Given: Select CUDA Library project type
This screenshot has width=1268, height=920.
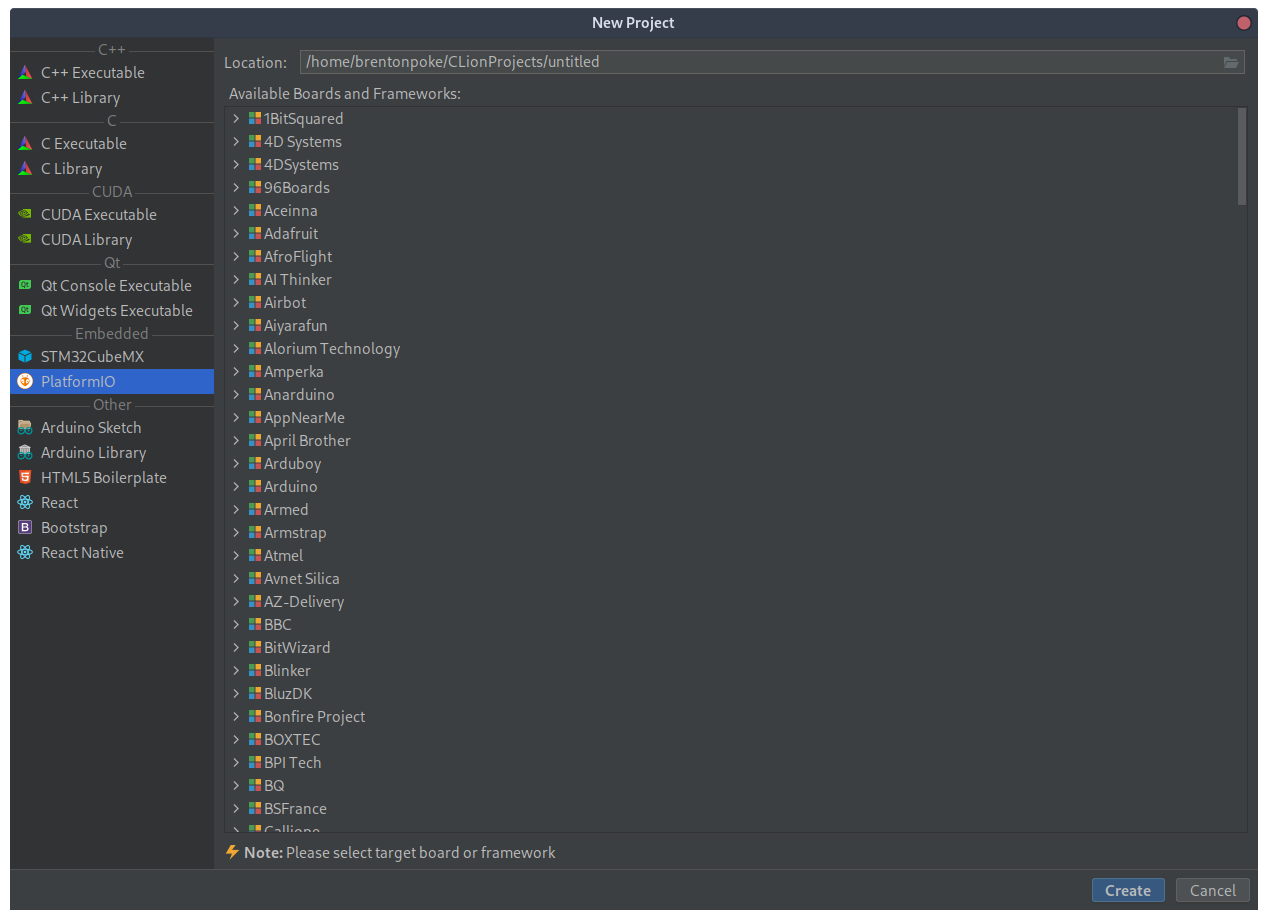Looking at the screenshot, I should point(112,240).
